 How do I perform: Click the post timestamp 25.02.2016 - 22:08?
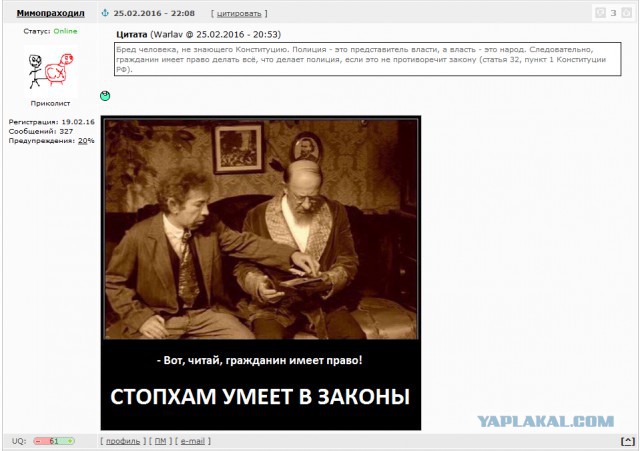point(154,13)
